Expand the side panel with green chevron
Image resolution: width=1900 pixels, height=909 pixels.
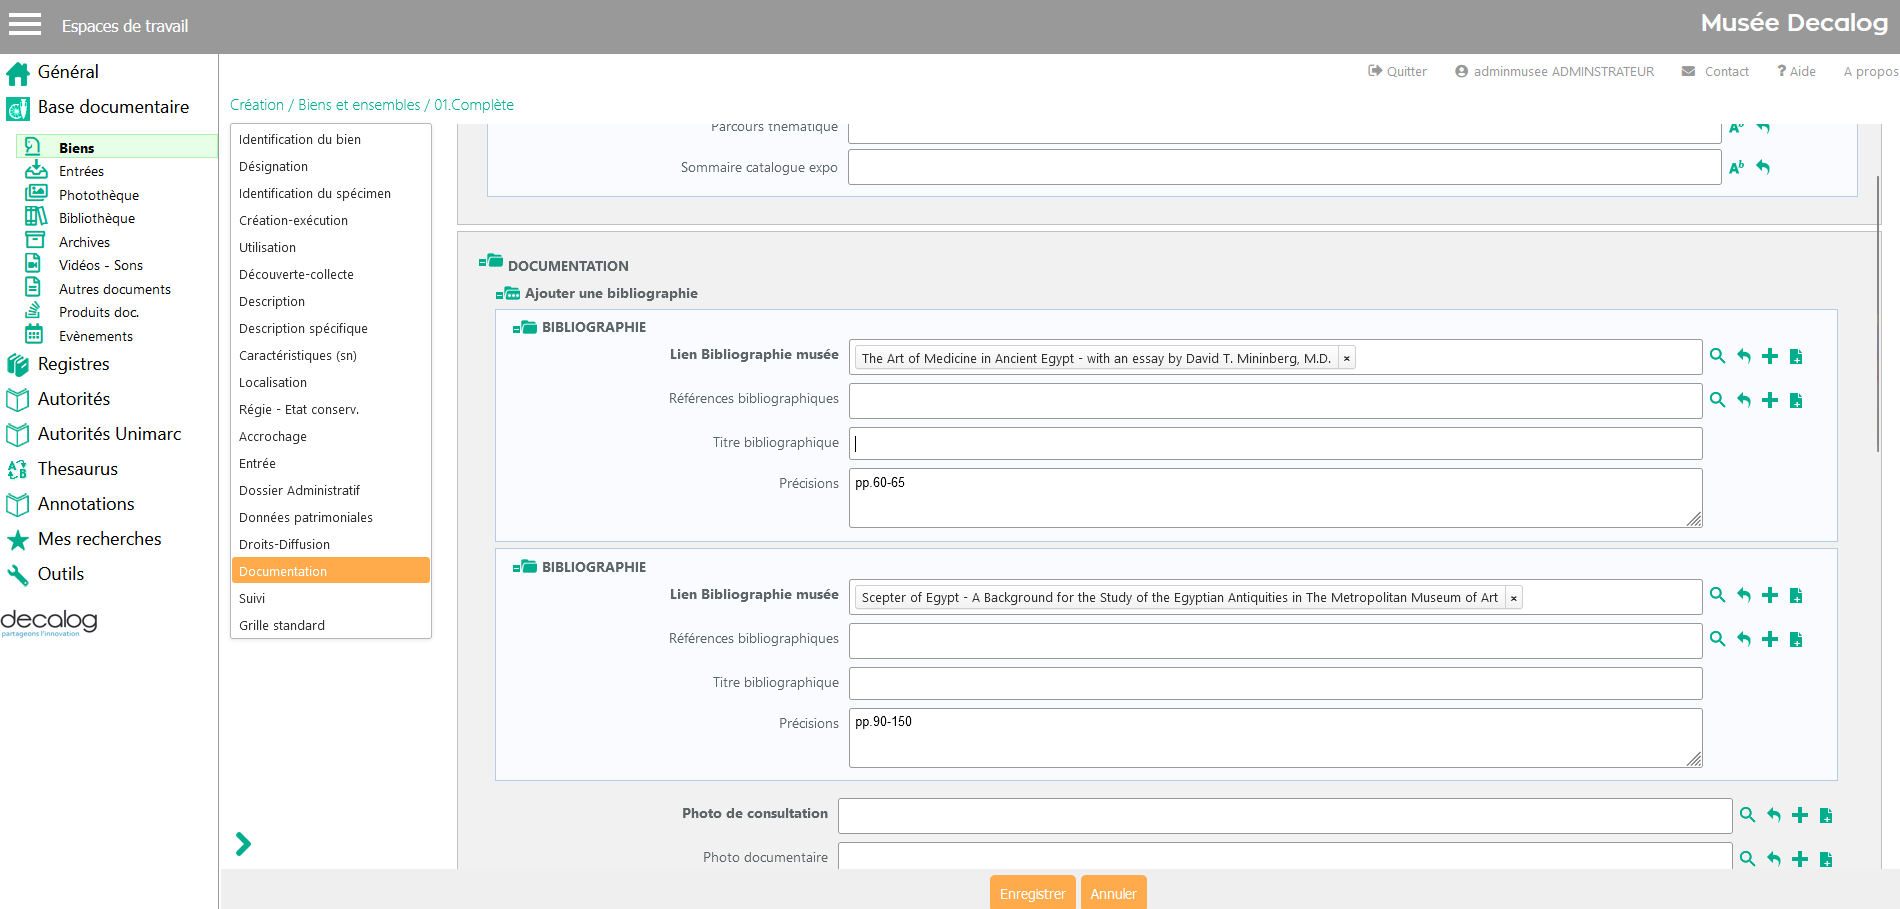[243, 844]
